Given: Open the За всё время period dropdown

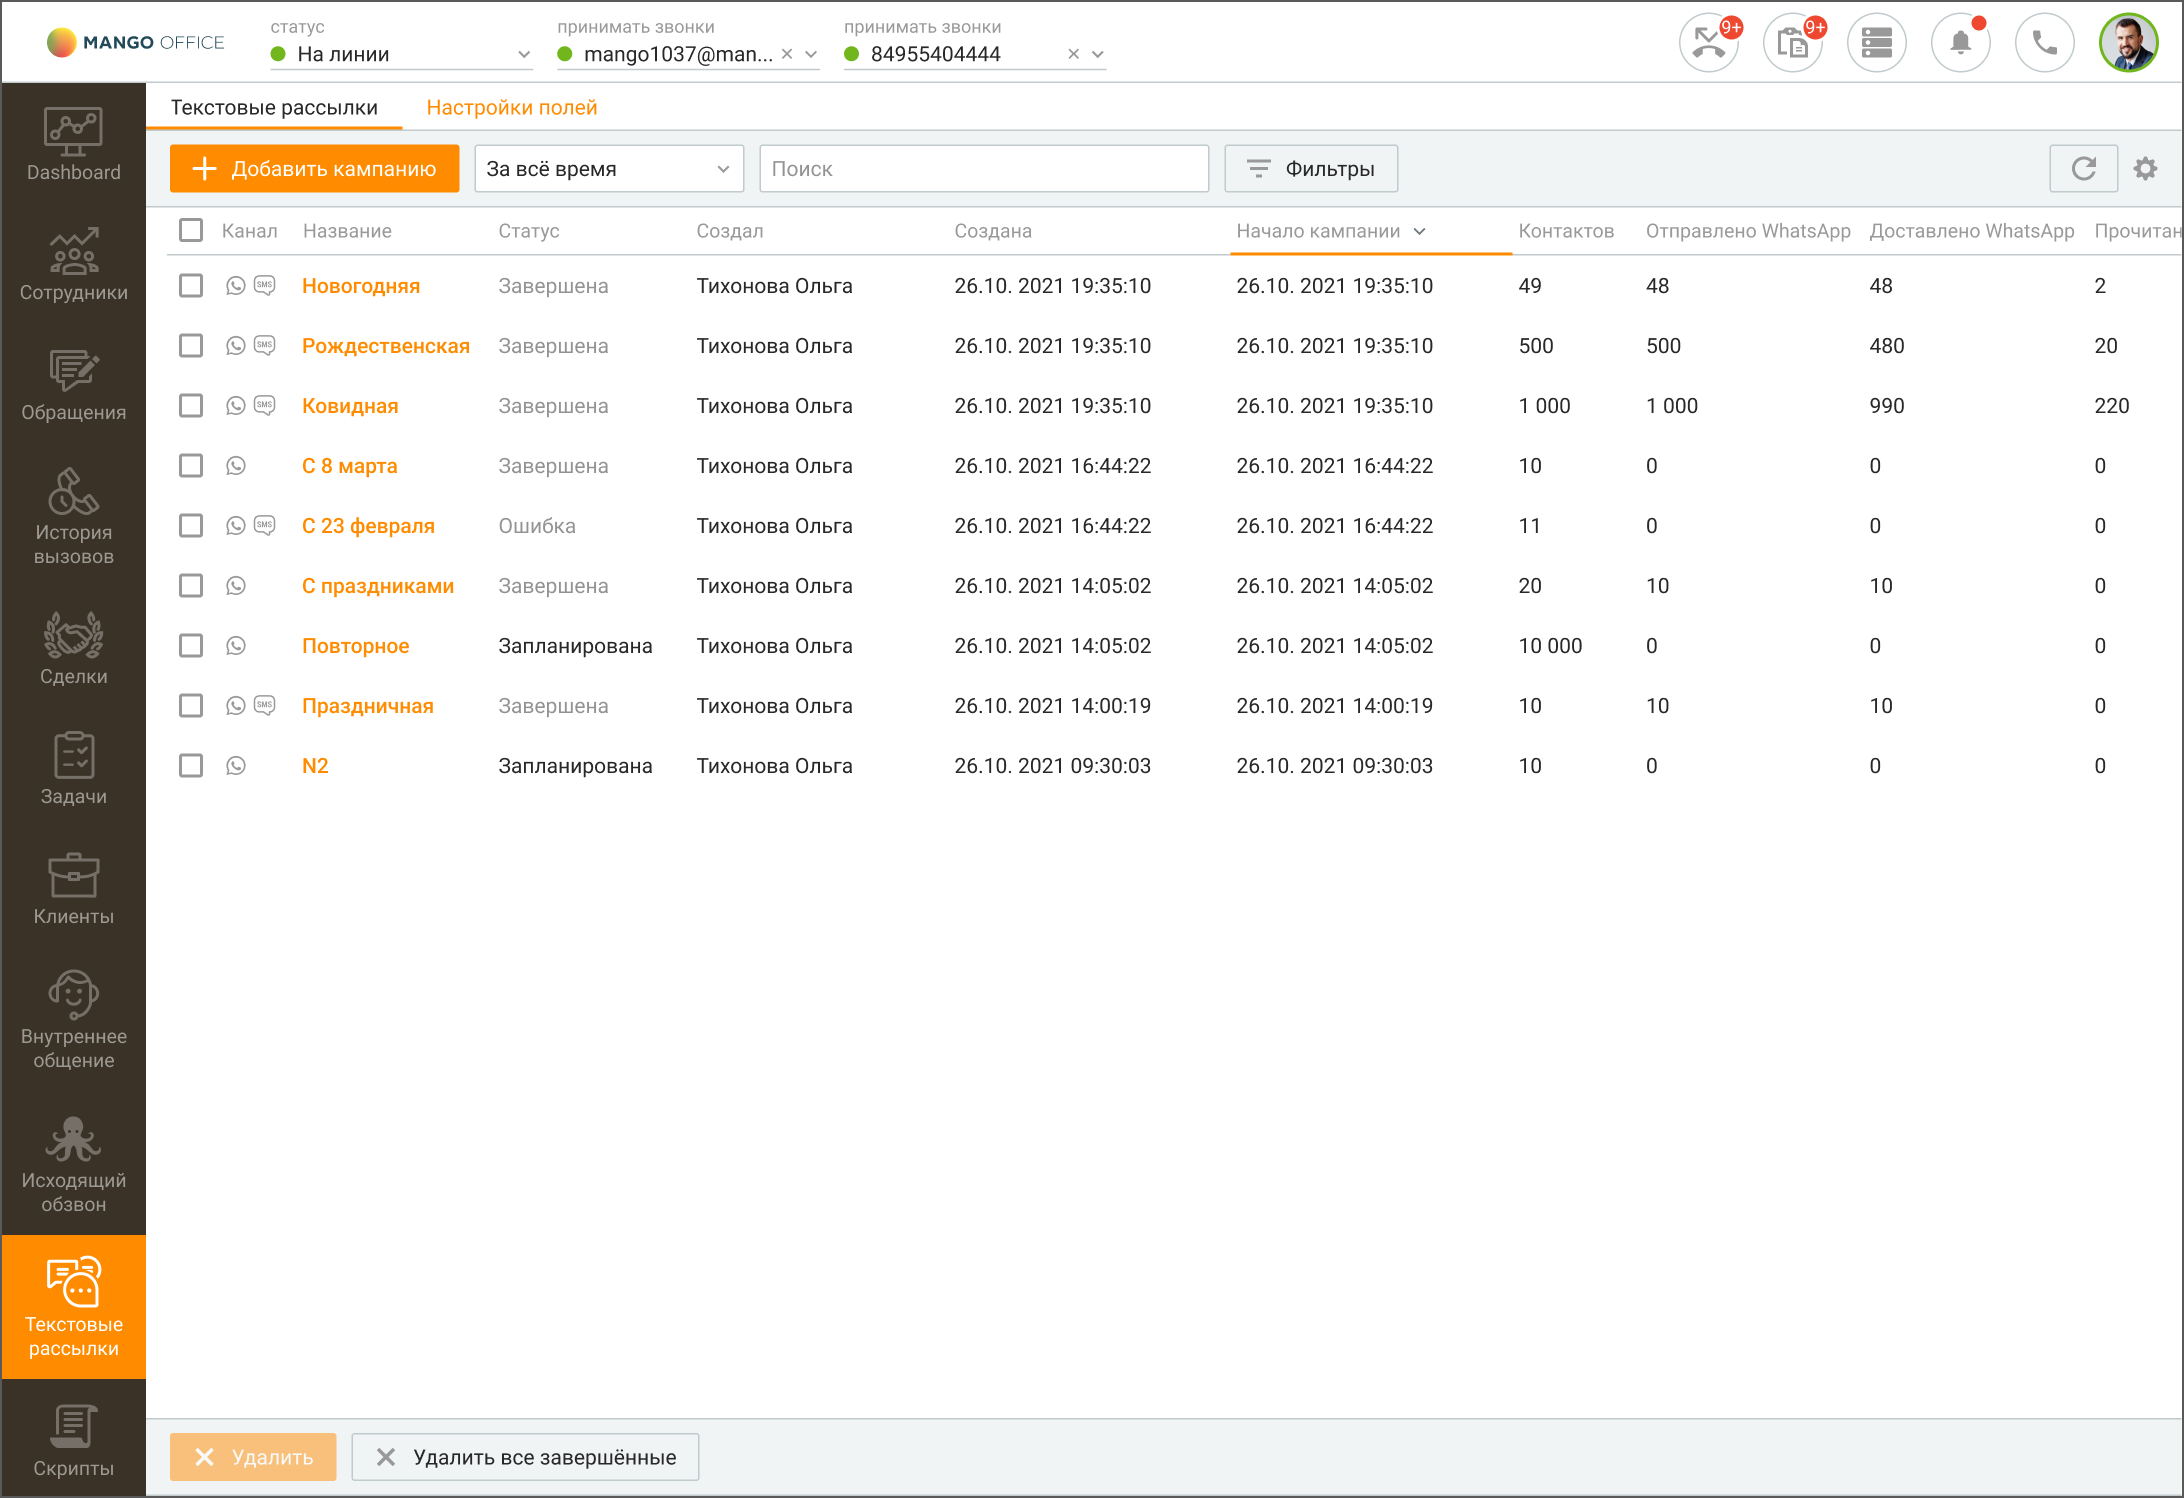Looking at the screenshot, I should tap(609, 168).
